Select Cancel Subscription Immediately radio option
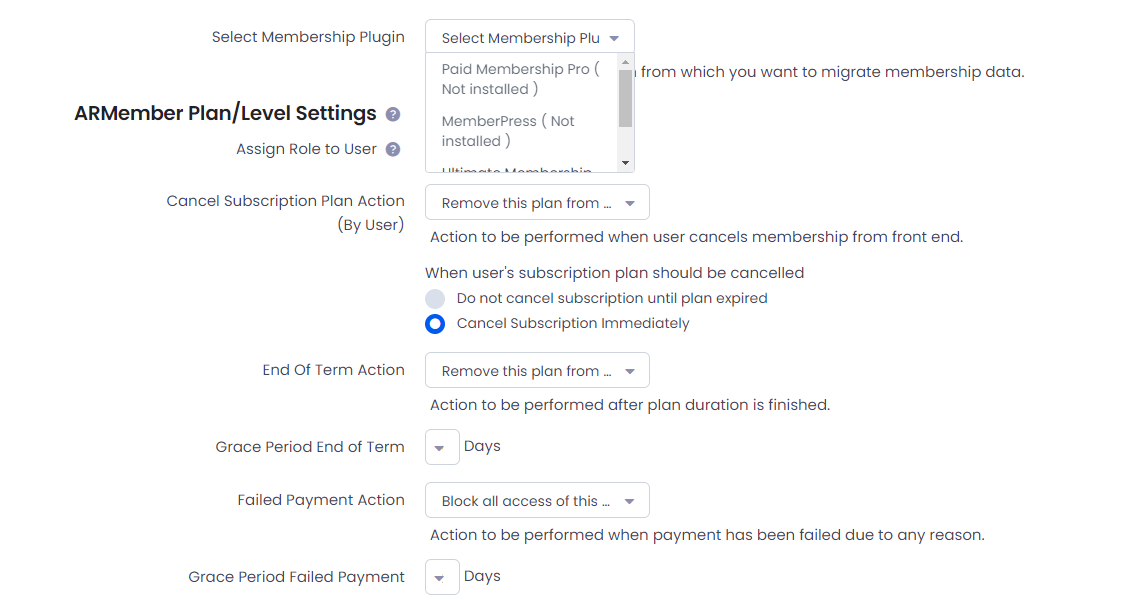The image size is (1130, 614). 435,324
